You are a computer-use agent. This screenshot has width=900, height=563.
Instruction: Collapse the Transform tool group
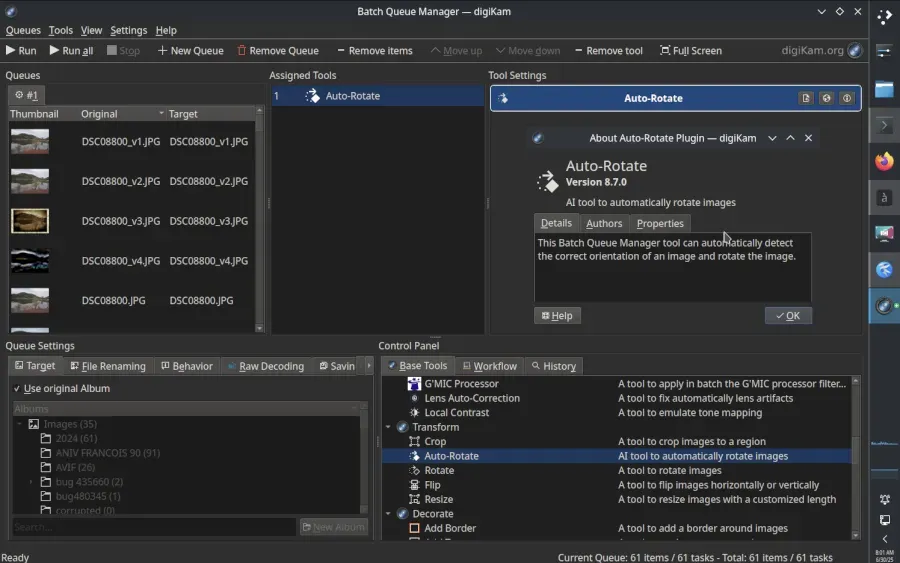point(389,427)
